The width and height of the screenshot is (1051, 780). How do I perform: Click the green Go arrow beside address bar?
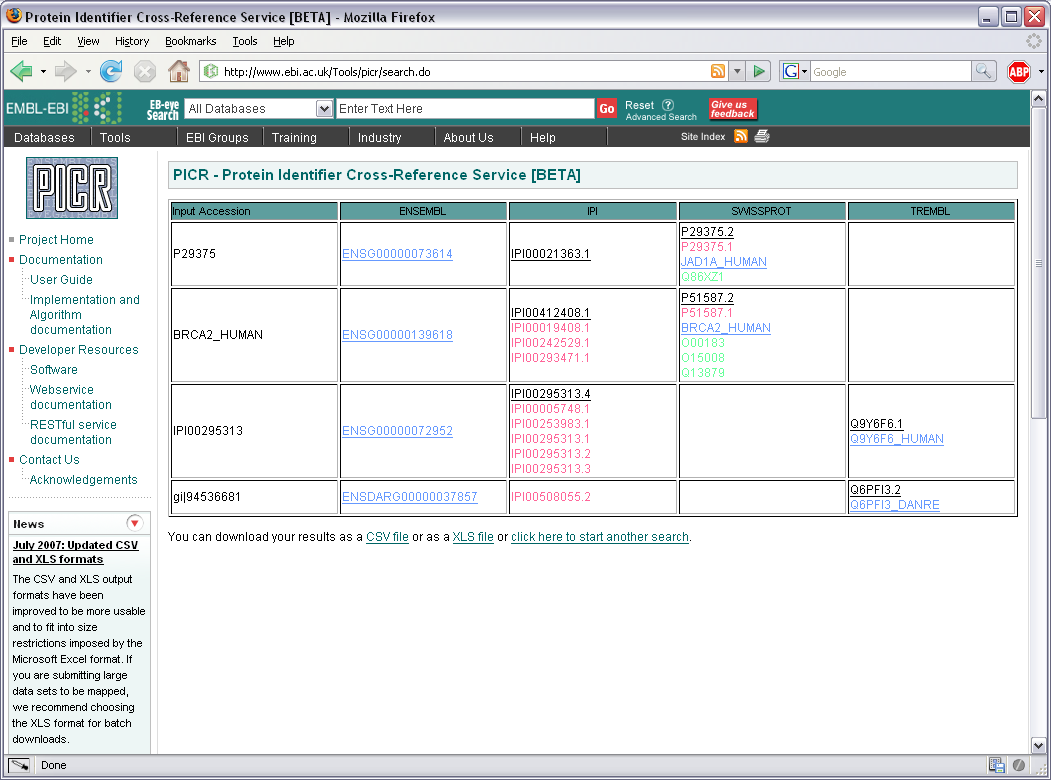(759, 71)
